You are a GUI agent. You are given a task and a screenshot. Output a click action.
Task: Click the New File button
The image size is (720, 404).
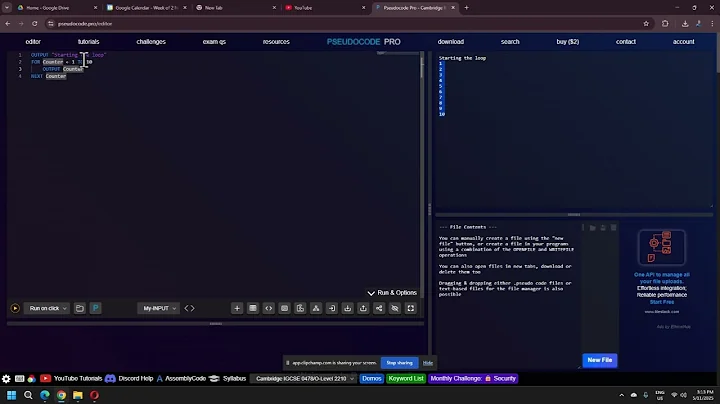coord(600,360)
